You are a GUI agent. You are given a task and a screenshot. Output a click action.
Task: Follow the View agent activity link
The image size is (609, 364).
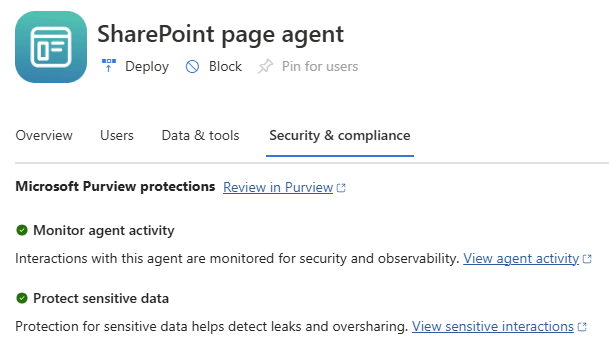(x=521, y=258)
